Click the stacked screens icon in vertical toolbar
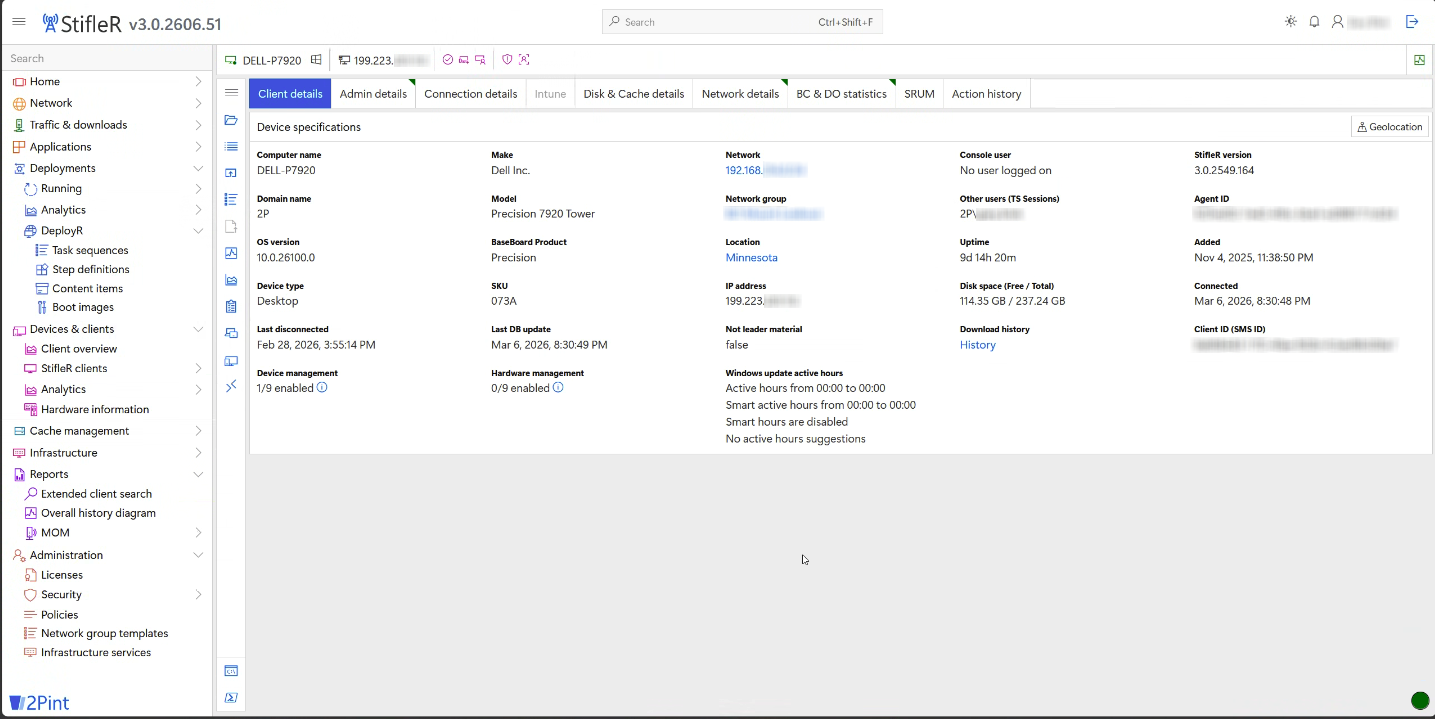Screen dimensions: 1435x719 tap(231, 333)
